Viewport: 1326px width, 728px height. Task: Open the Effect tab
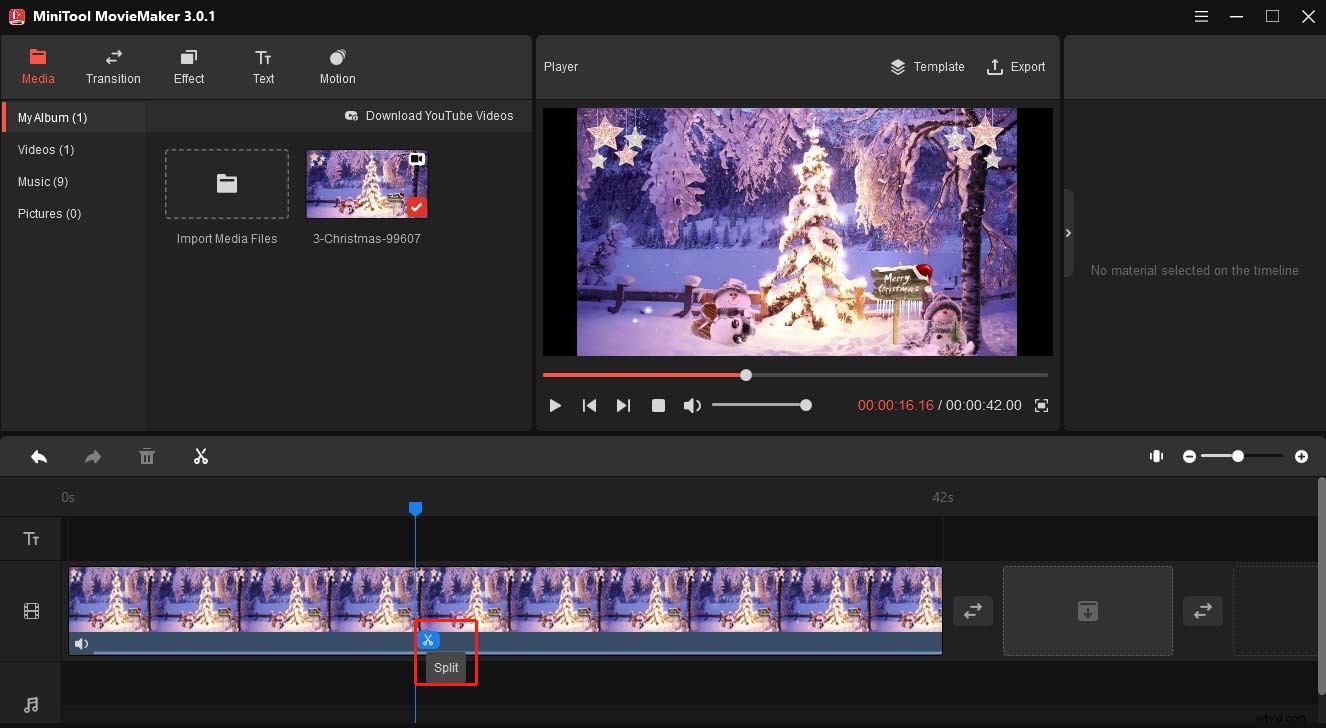(x=188, y=66)
